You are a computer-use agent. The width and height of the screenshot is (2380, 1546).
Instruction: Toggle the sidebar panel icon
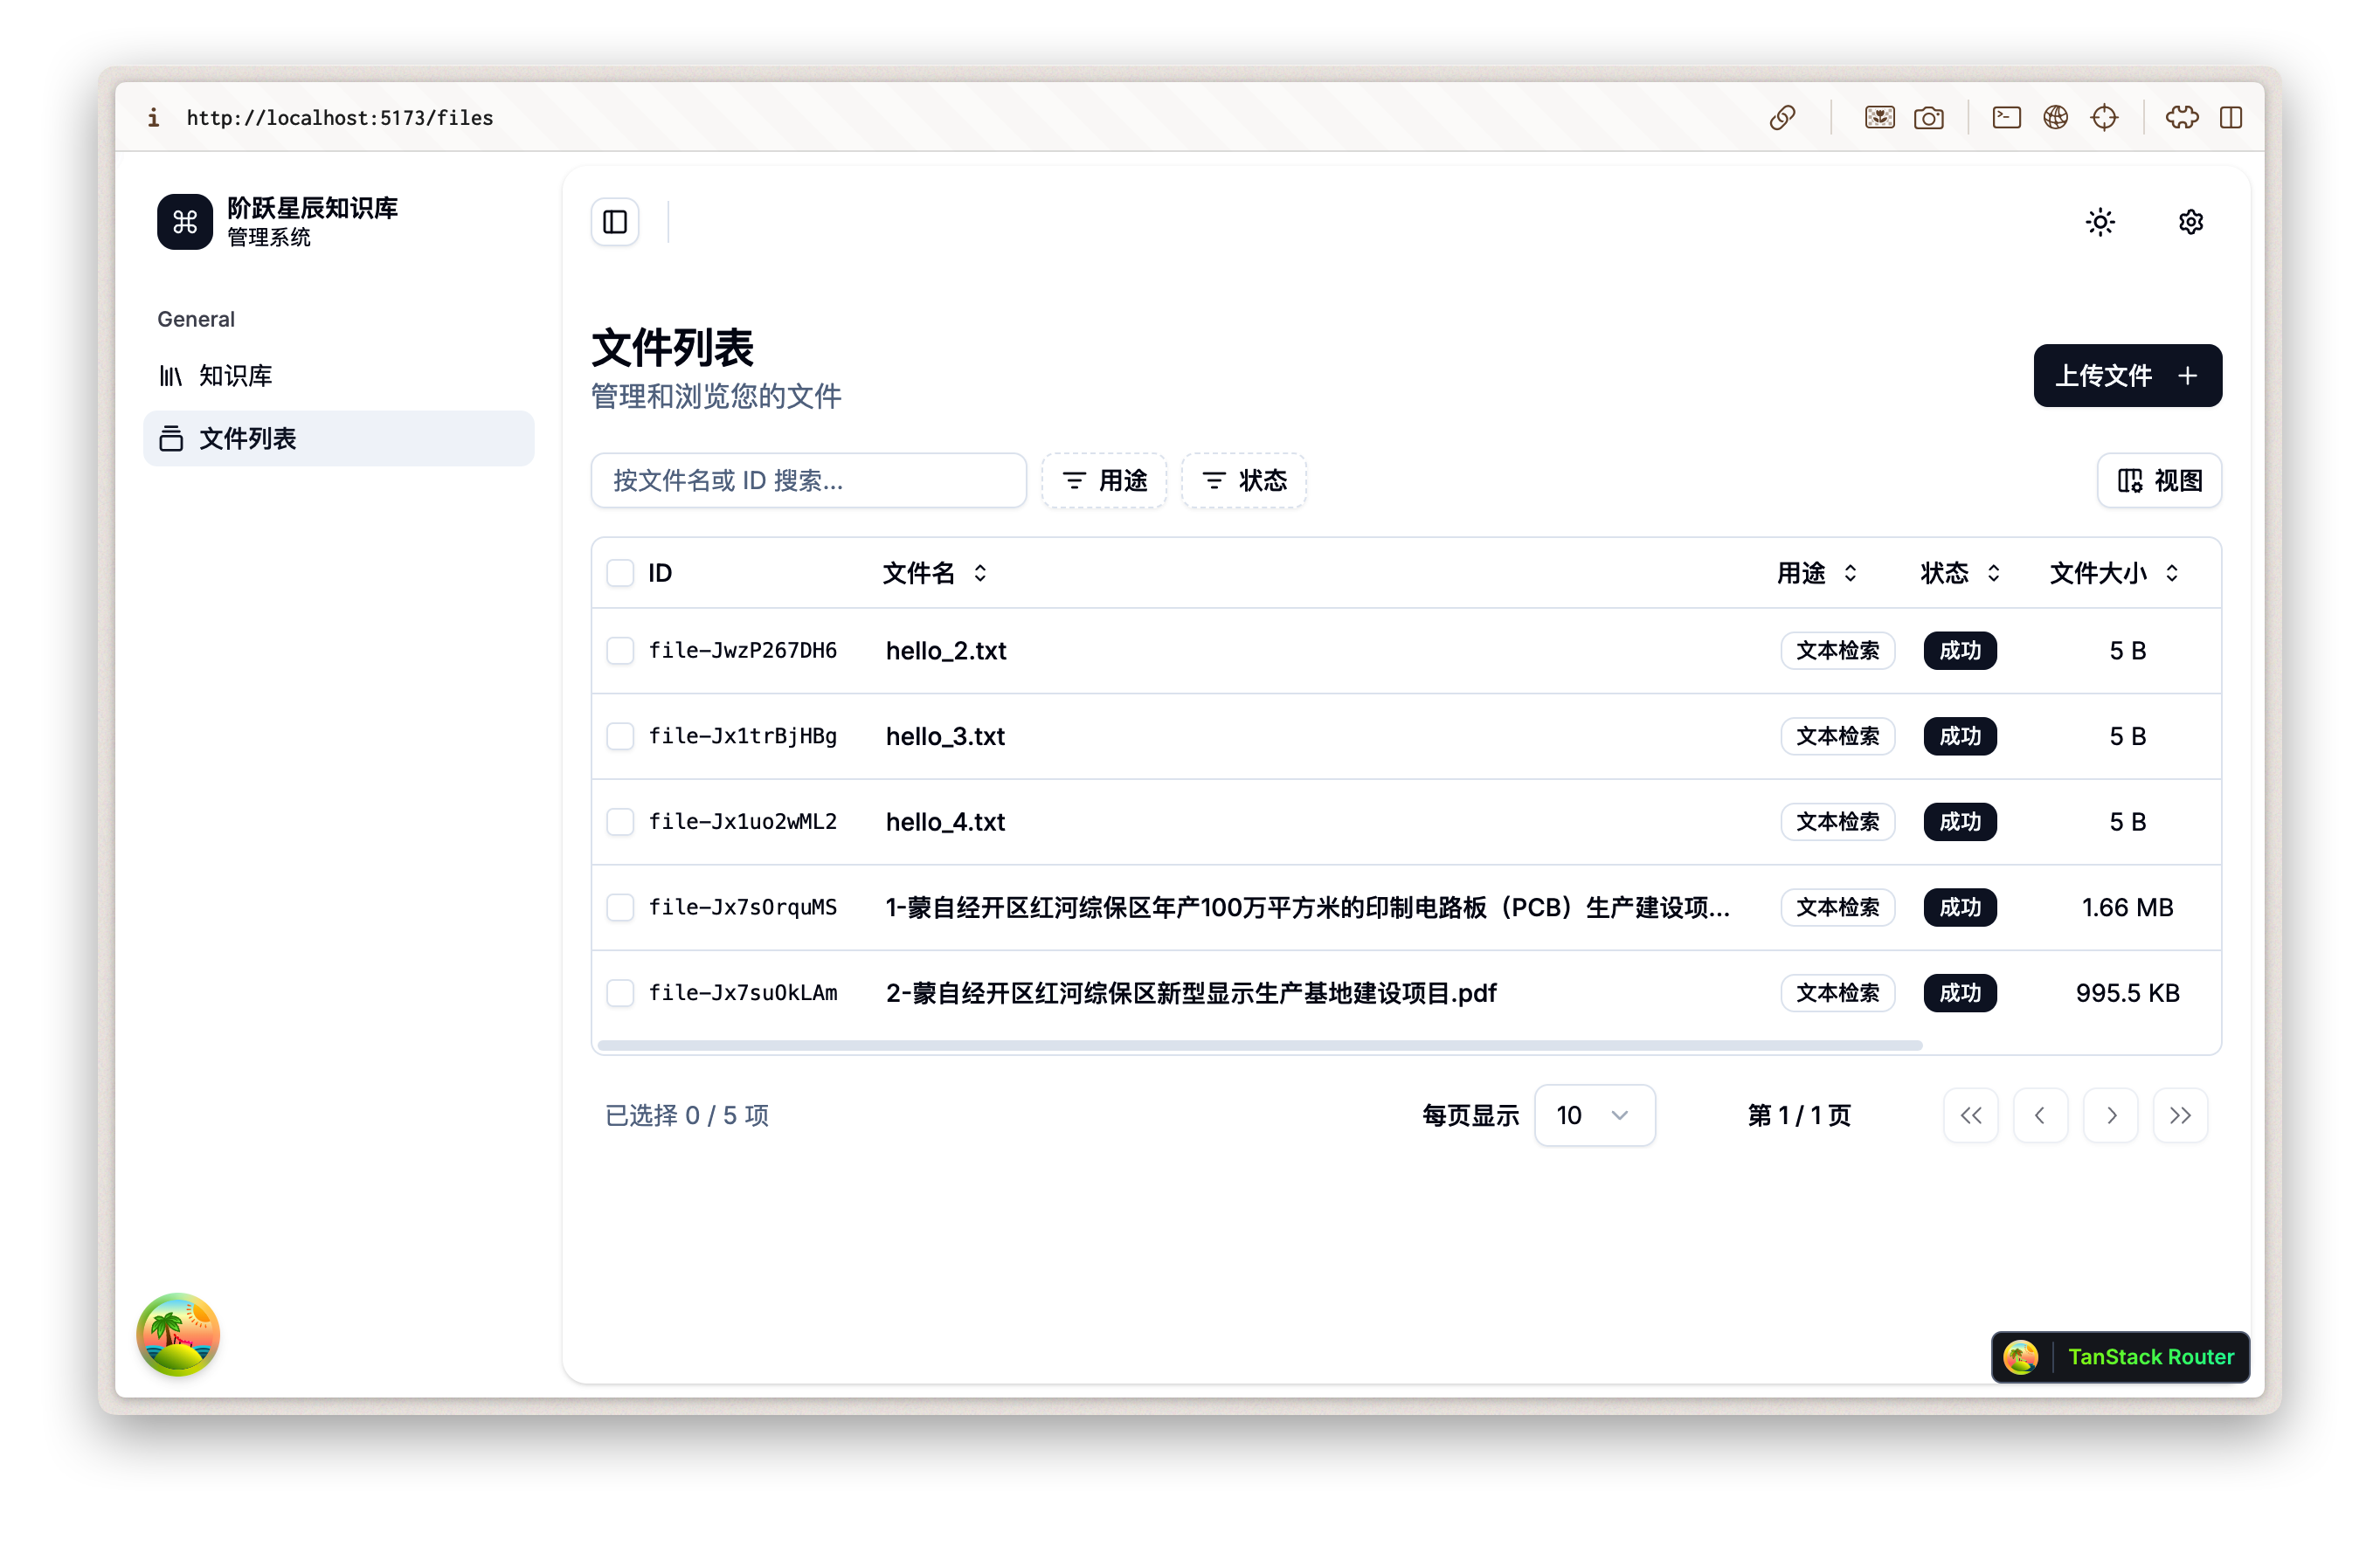coord(614,222)
